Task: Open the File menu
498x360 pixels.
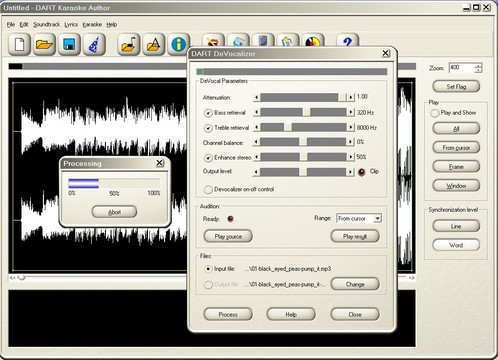Action: 11,24
